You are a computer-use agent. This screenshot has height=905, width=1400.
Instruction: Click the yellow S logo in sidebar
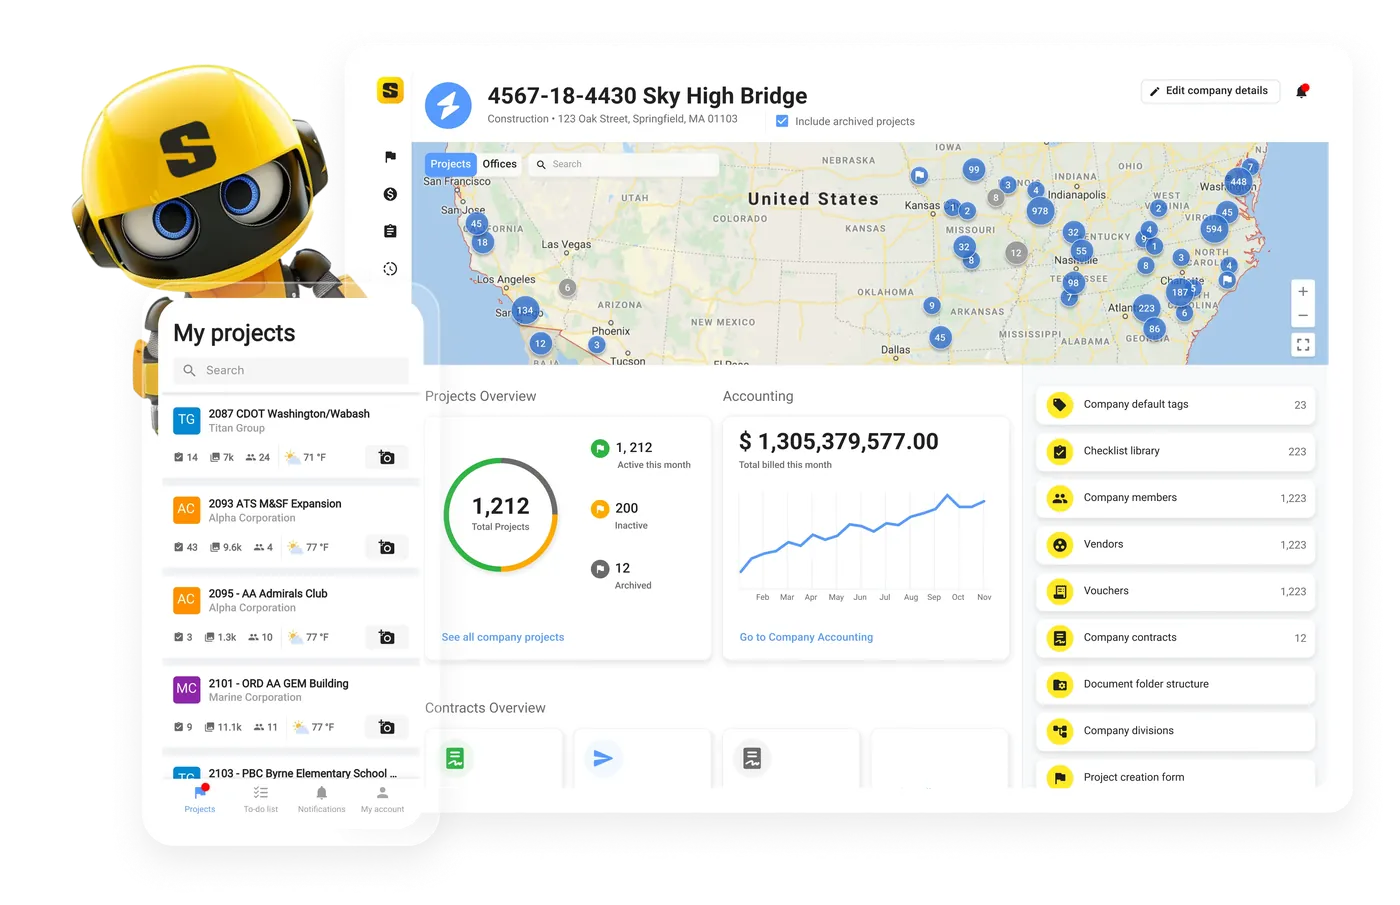point(390,90)
